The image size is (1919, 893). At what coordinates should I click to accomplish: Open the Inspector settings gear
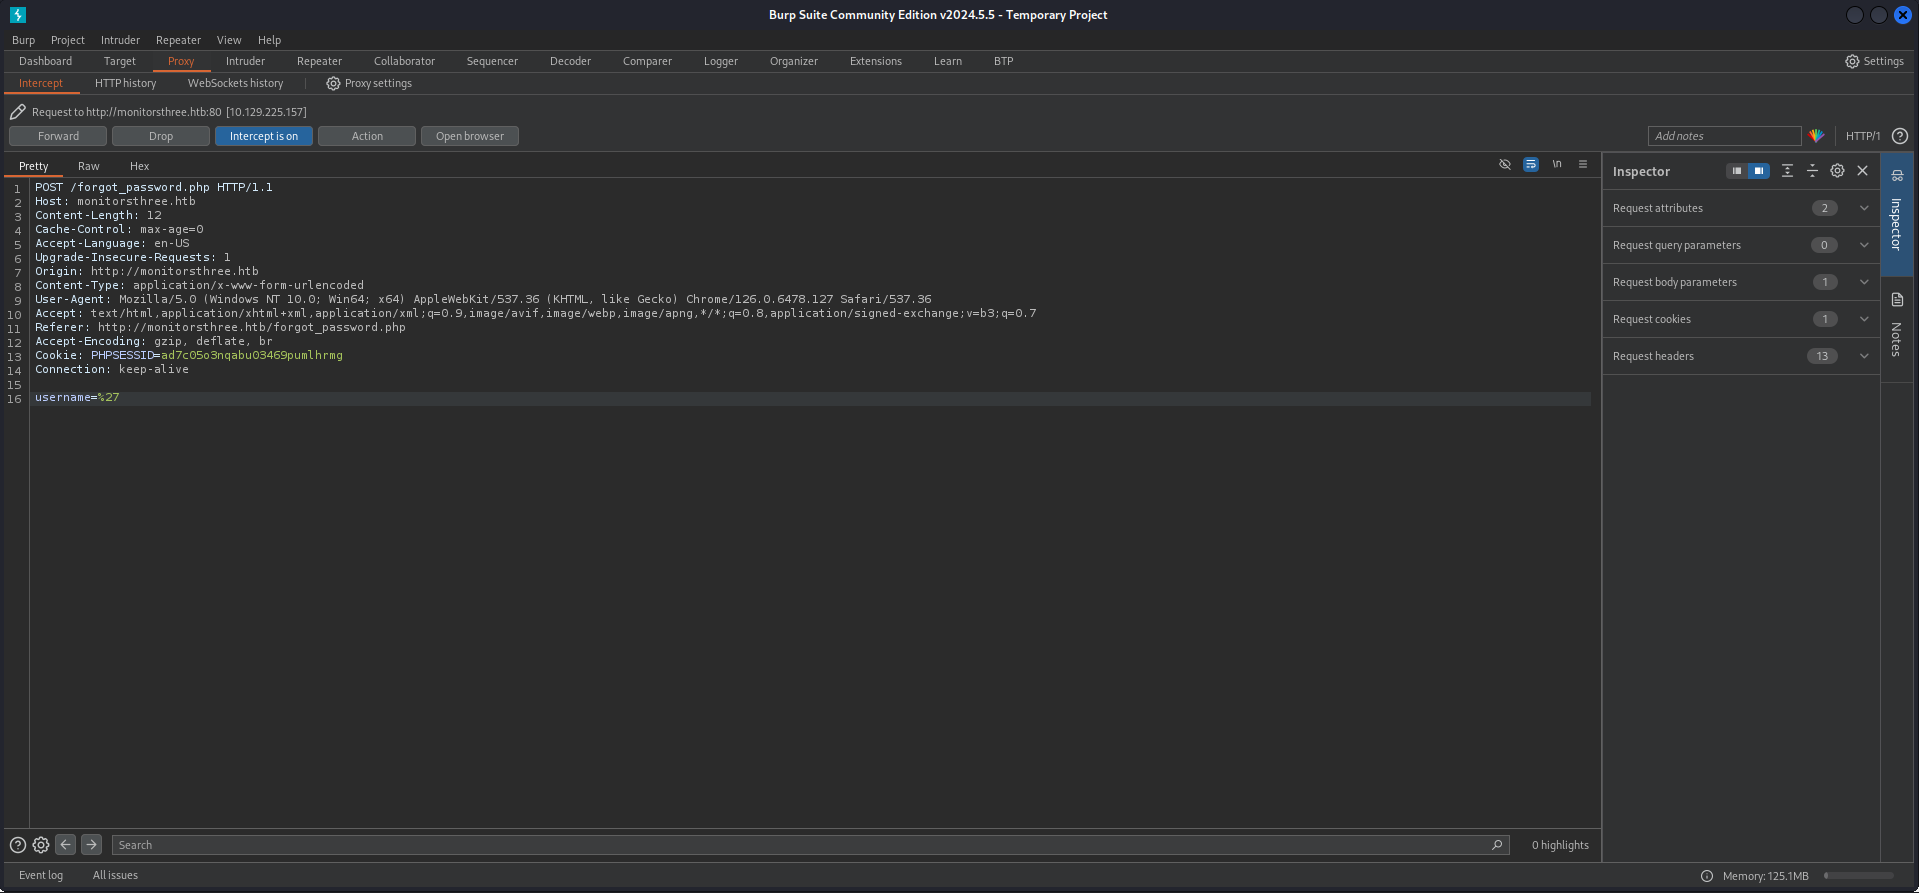1837,171
